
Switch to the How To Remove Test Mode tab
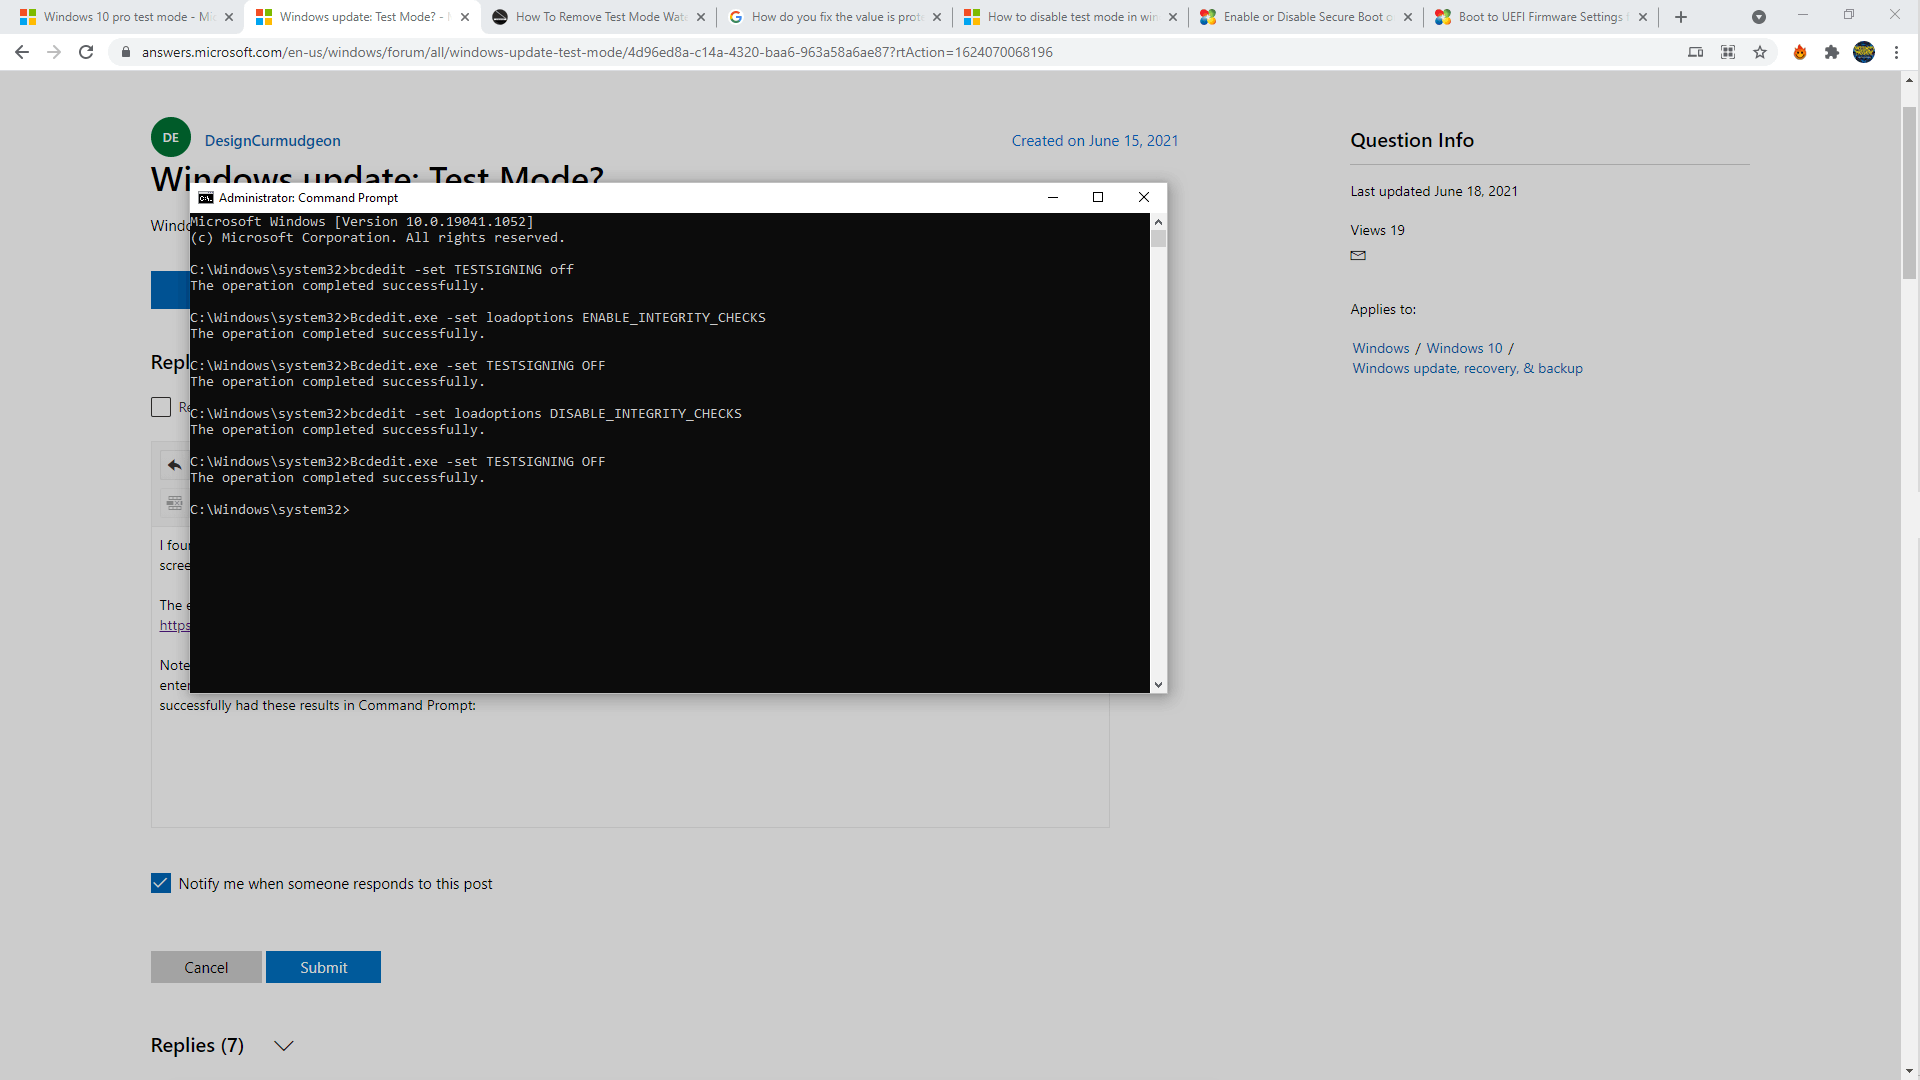pyautogui.click(x=598, y=17)
